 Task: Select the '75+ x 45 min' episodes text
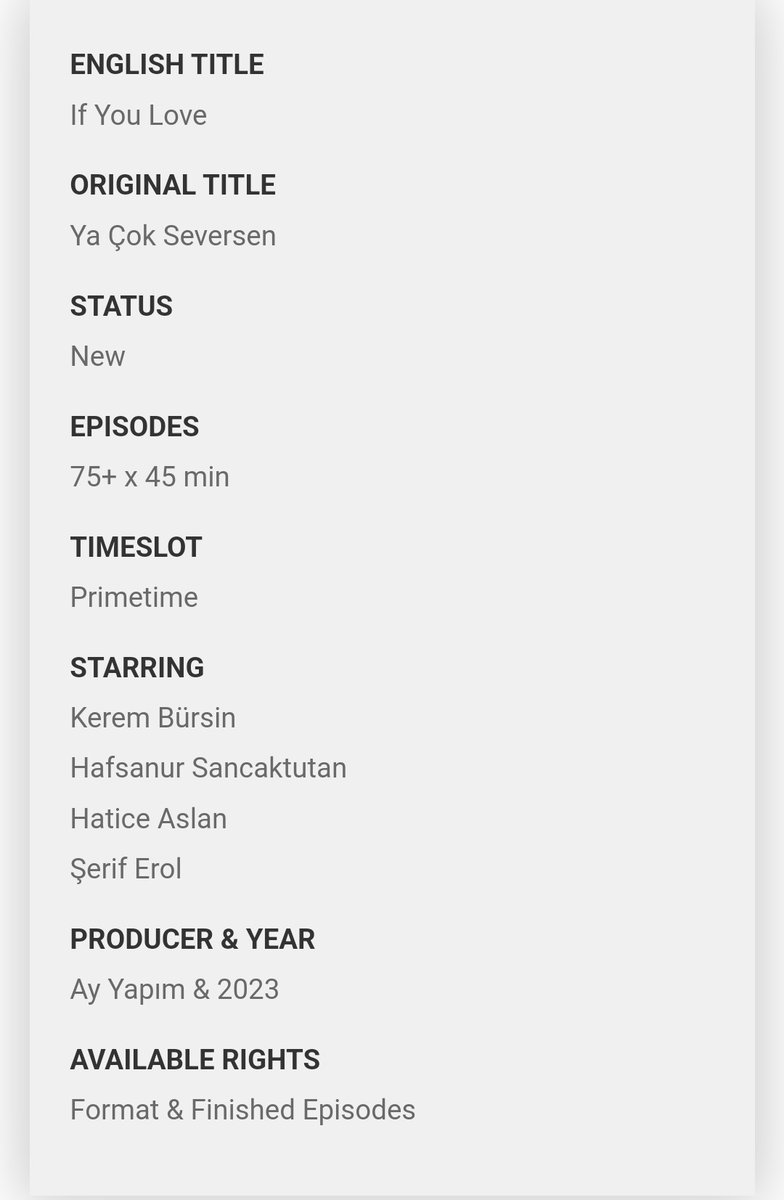150,477
